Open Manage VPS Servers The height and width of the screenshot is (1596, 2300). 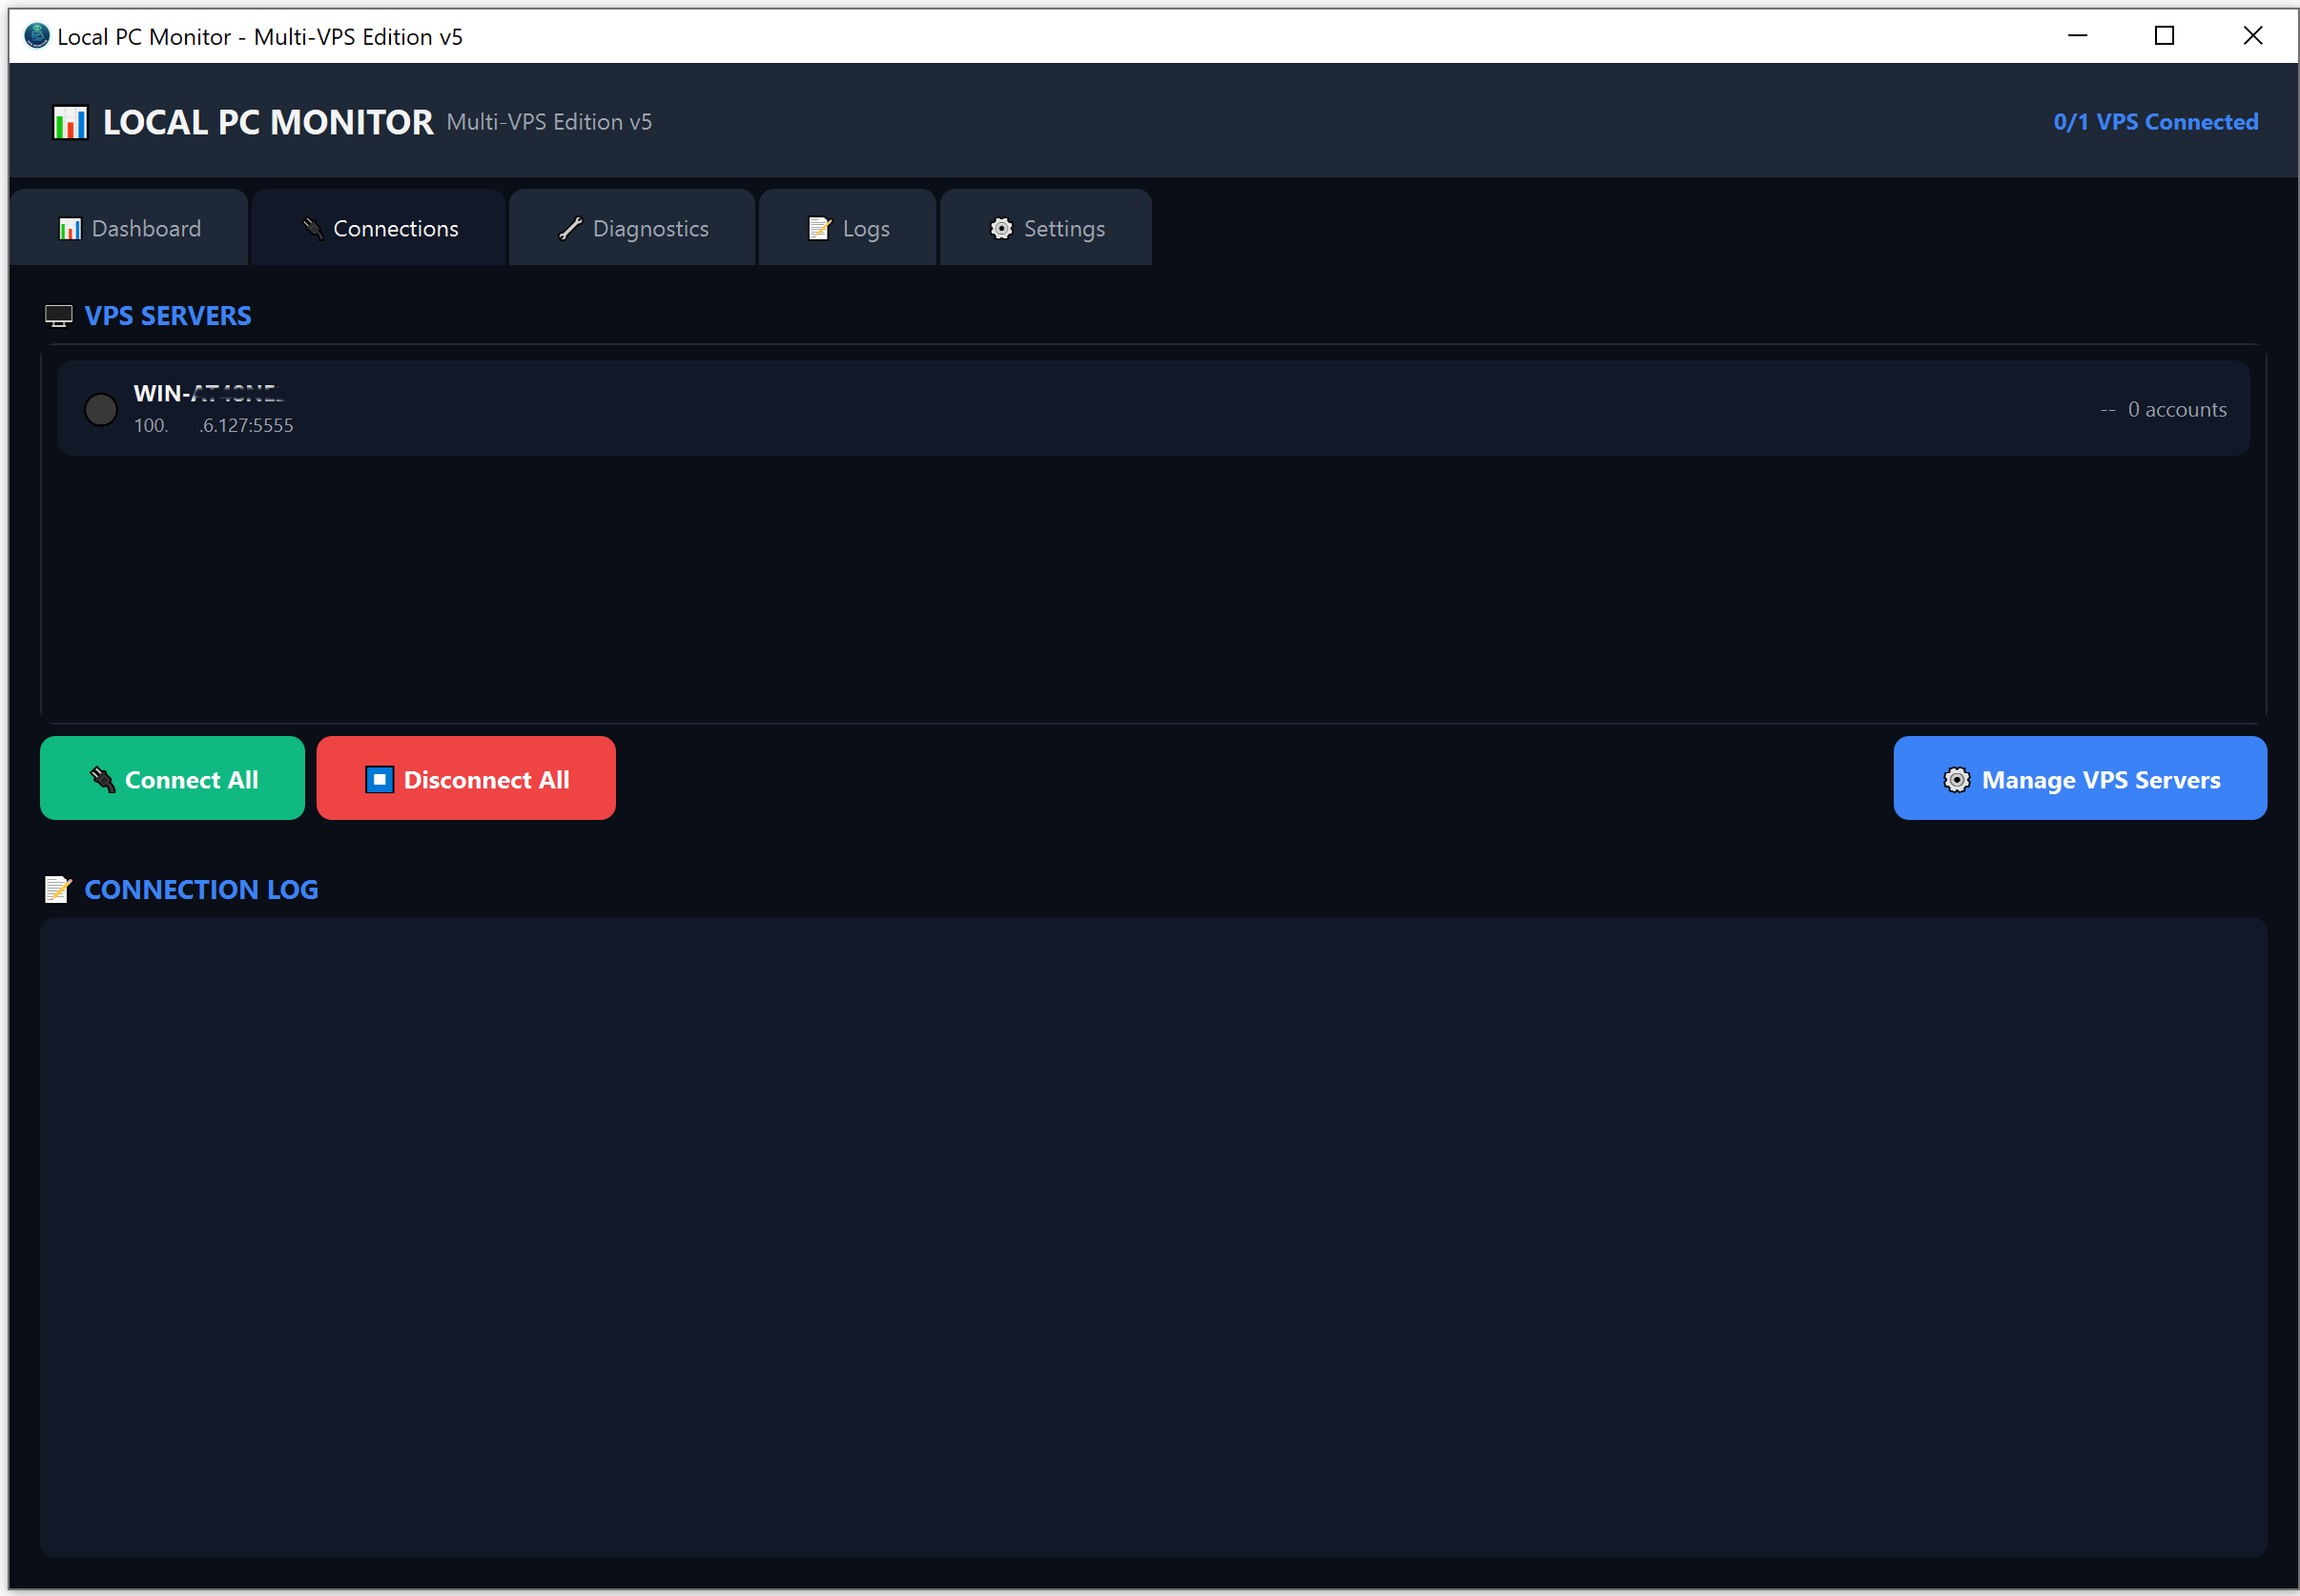point(2079,779)
